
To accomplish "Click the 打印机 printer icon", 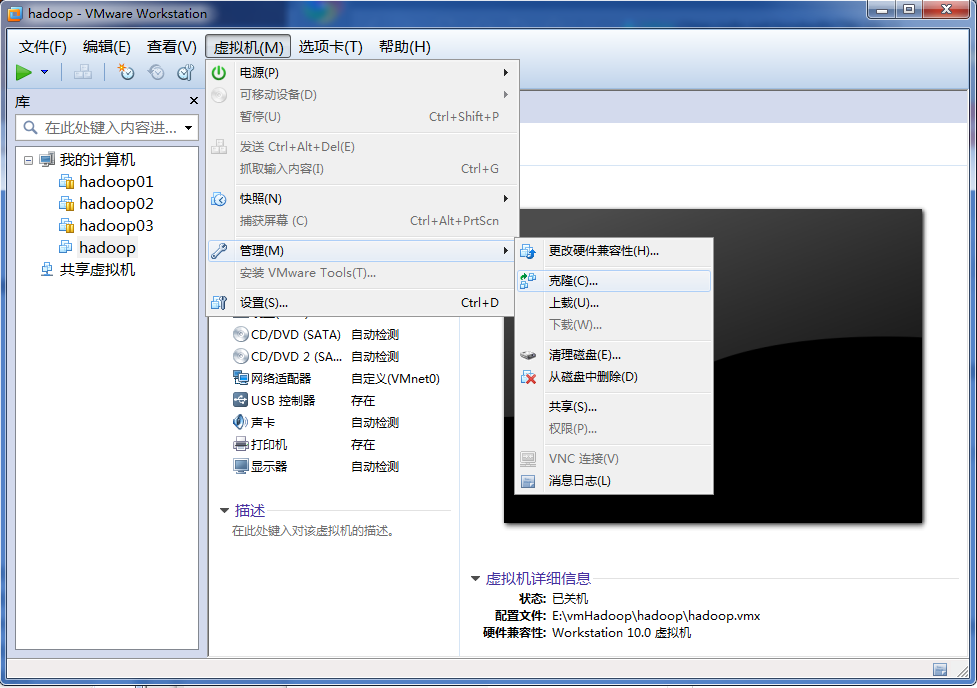I will 241,444.
